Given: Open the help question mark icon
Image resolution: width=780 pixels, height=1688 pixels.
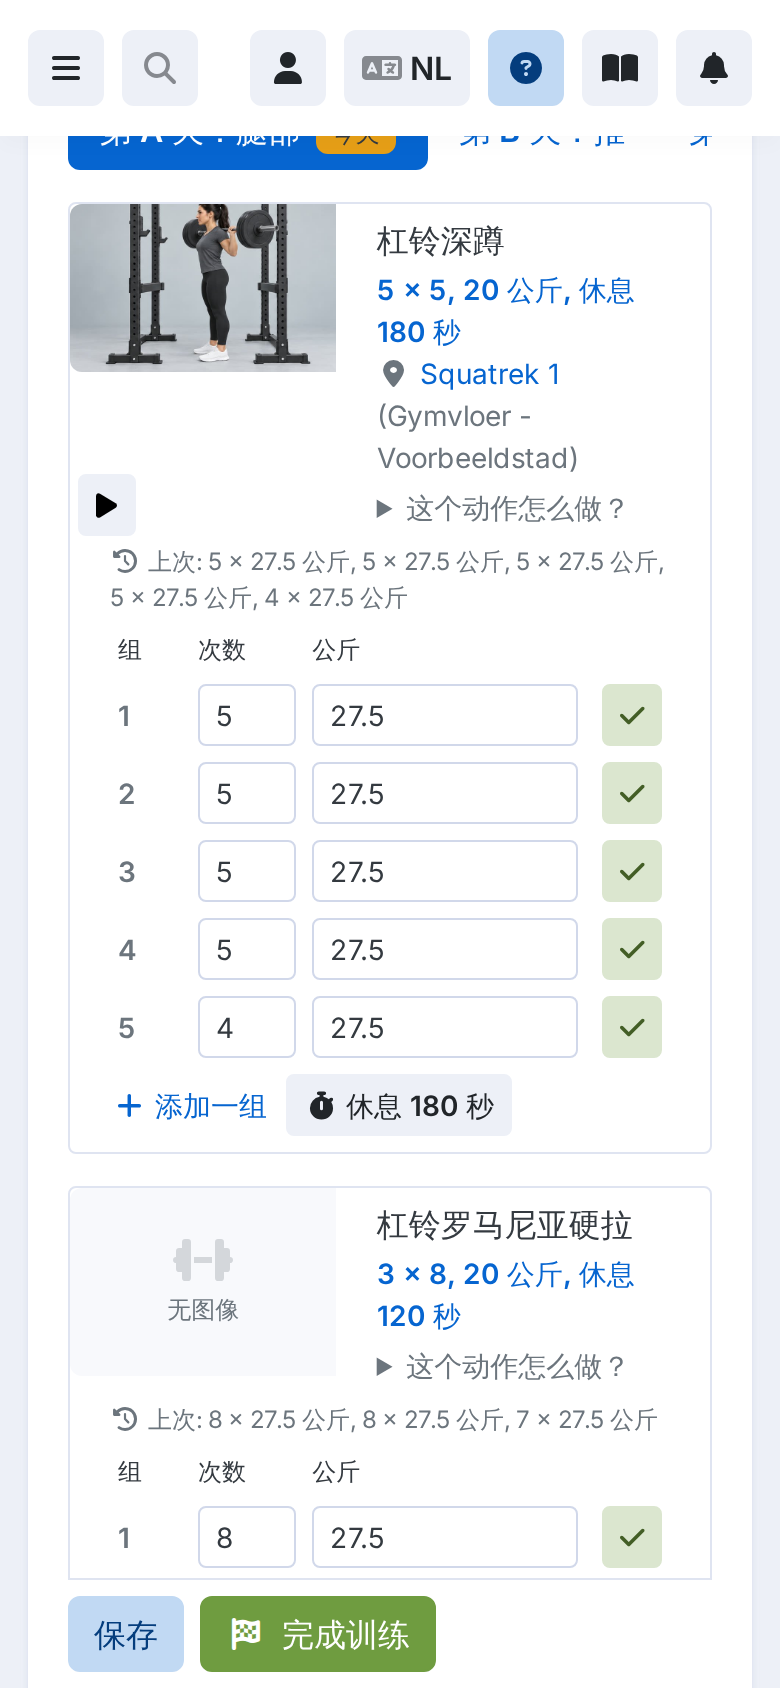Looking at the screenshot, I should (526, 68).
